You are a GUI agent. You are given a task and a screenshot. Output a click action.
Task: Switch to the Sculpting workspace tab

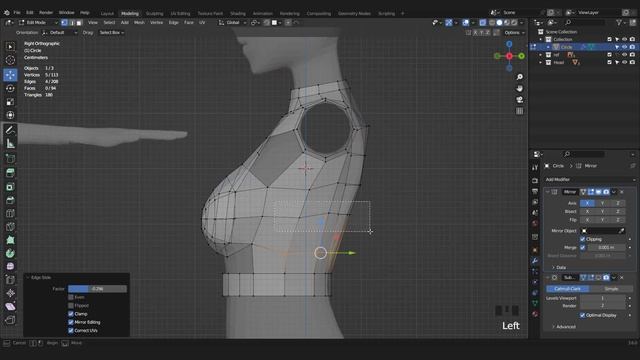pos(154,13)
